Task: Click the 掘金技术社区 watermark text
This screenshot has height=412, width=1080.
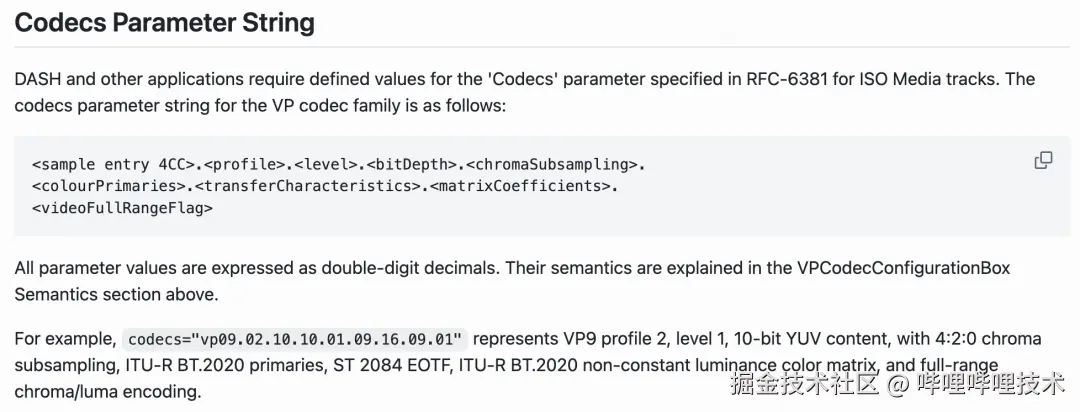Action: [804, 384]
